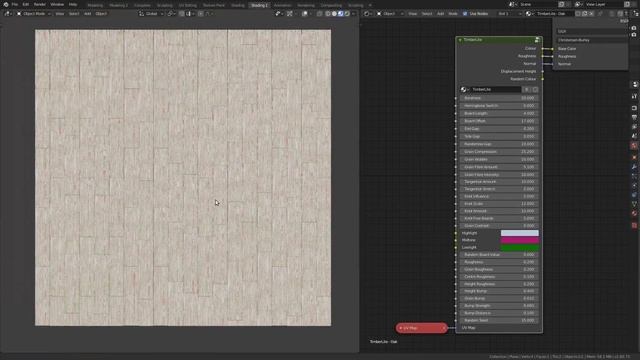Click the Scene name field
640x360 pixels.
tap(538, 4)
